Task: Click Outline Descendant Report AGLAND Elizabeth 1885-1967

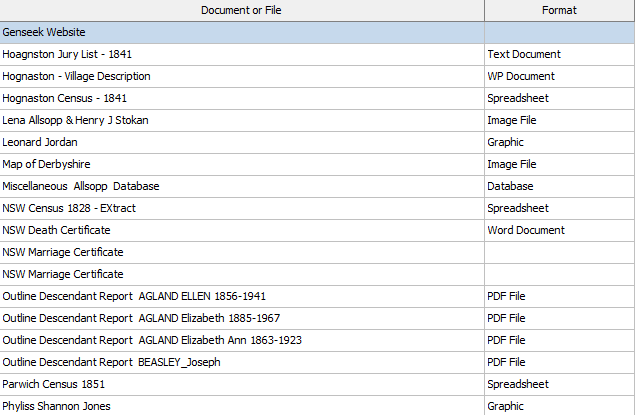Action: [x=141, y=318]
